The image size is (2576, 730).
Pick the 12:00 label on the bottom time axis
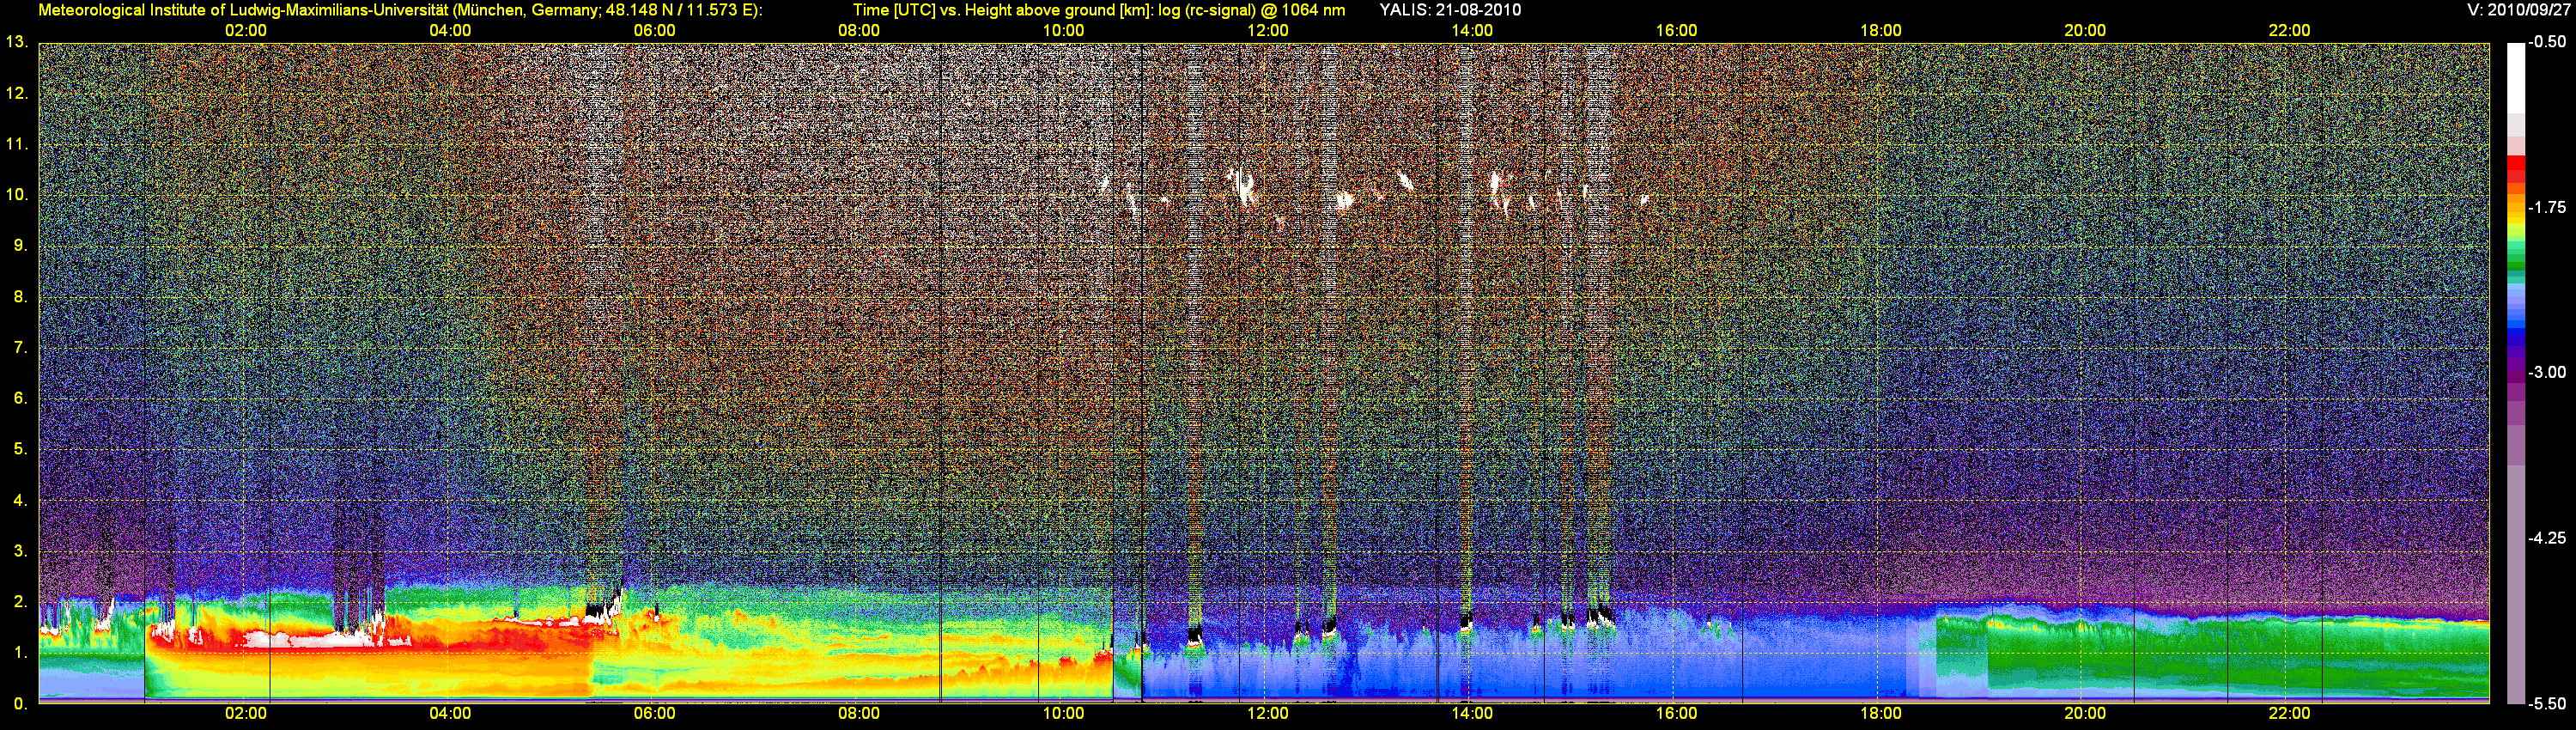pos(1268,714)
